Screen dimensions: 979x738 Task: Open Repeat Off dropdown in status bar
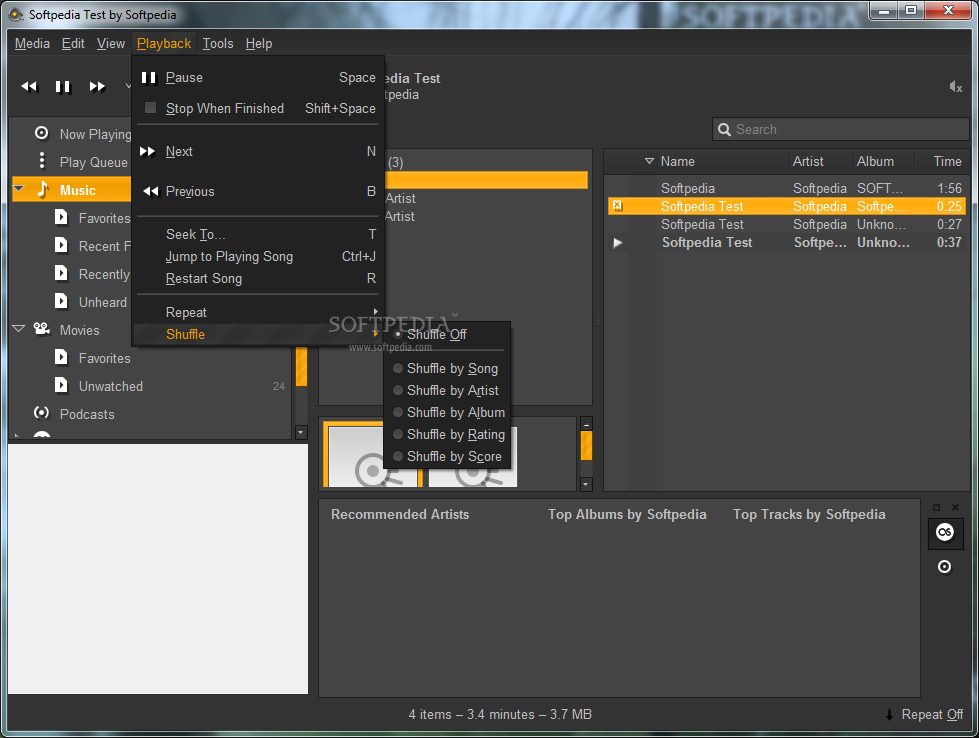click(x=924, y=714)
